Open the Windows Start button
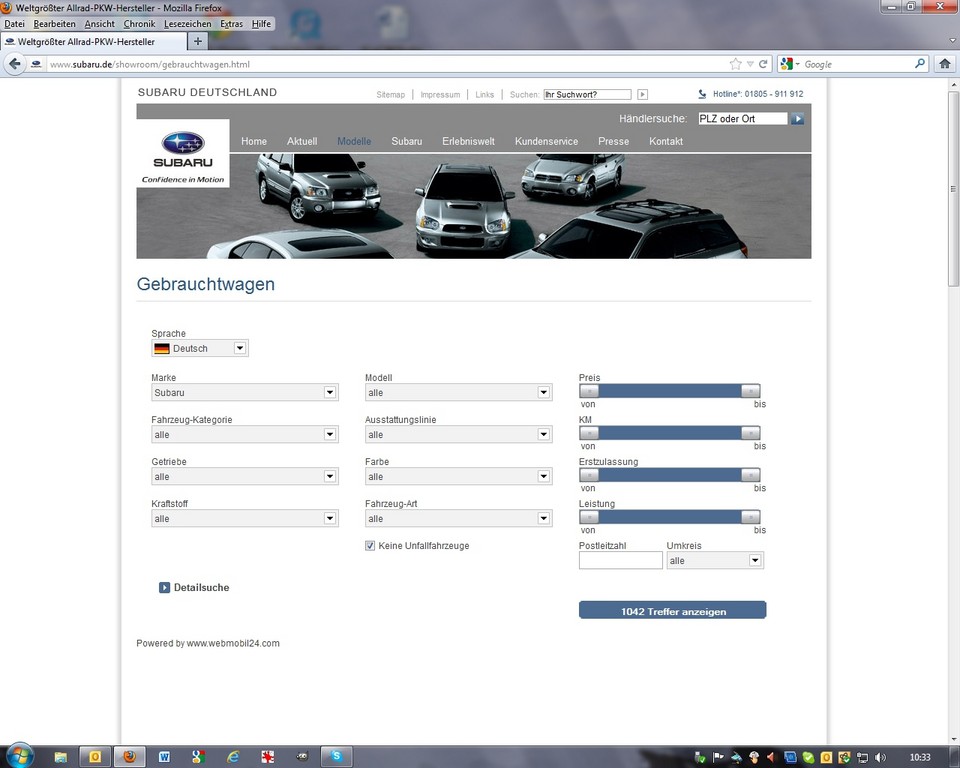This screenshot has height=768, width=960. coord(19,756)
